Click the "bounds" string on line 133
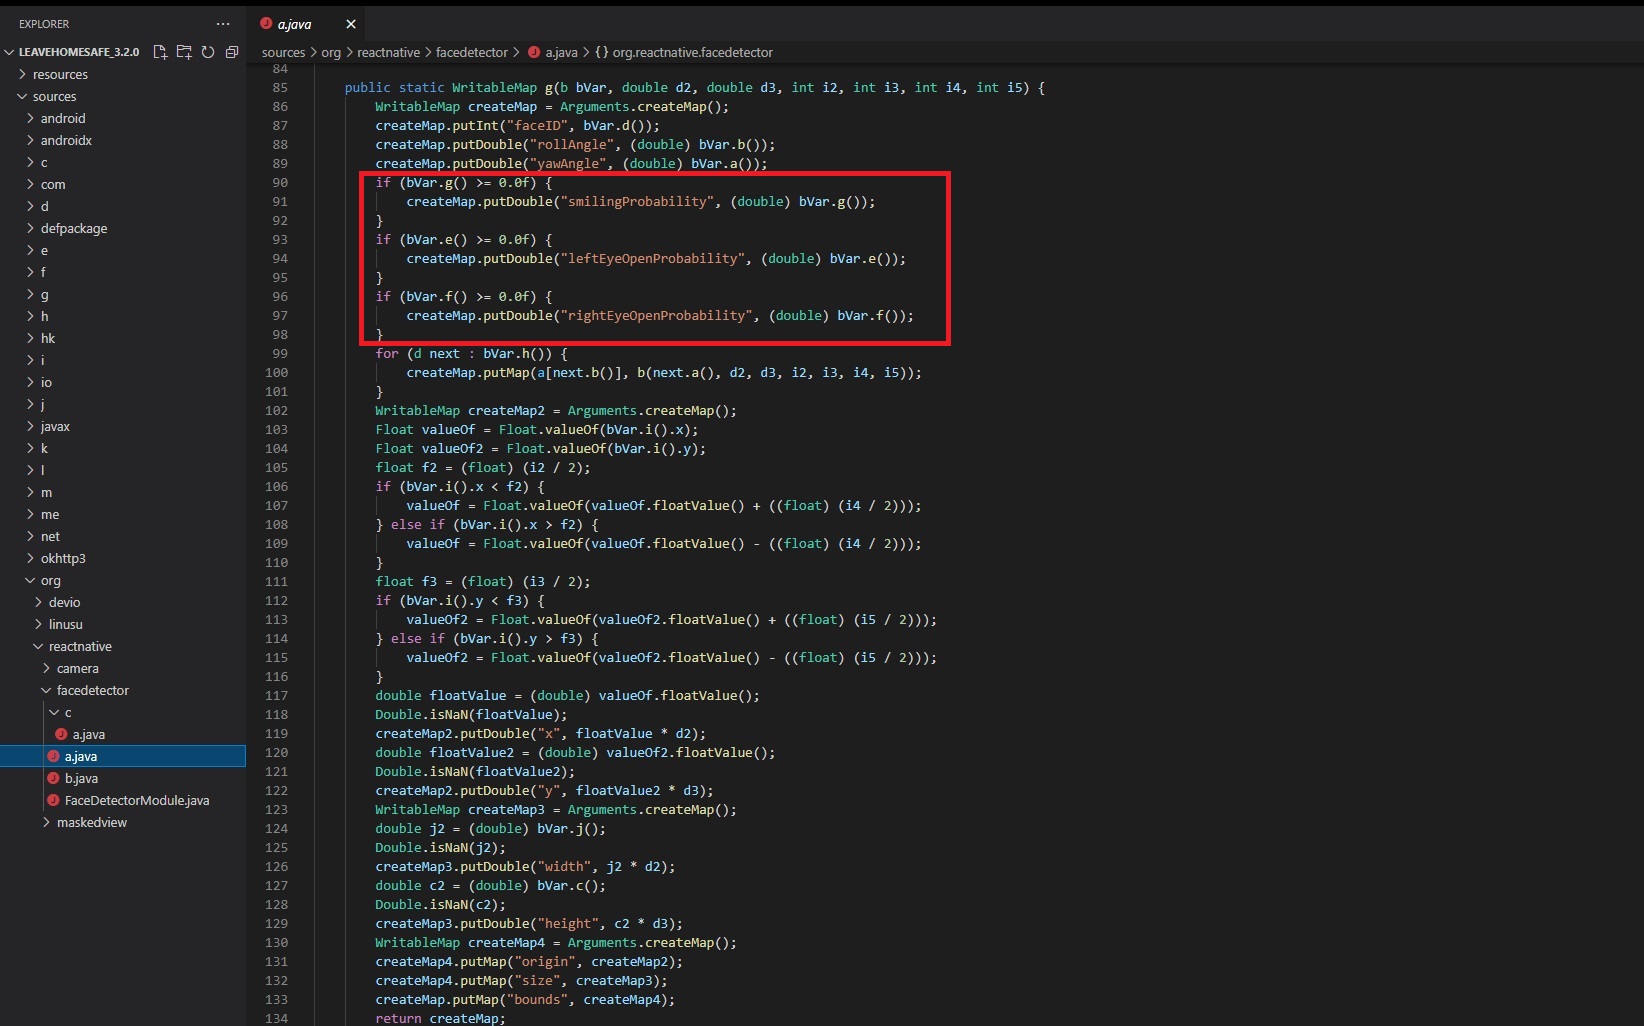The width and height of the screenshot is (1644, 1026). click(x=537, y=1000)
